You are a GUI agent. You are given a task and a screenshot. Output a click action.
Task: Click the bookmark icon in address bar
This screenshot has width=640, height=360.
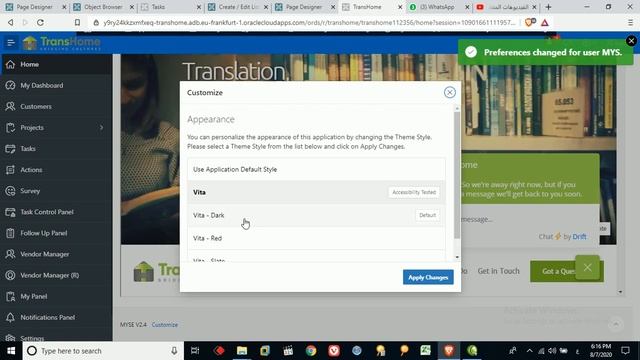(77, 22)
